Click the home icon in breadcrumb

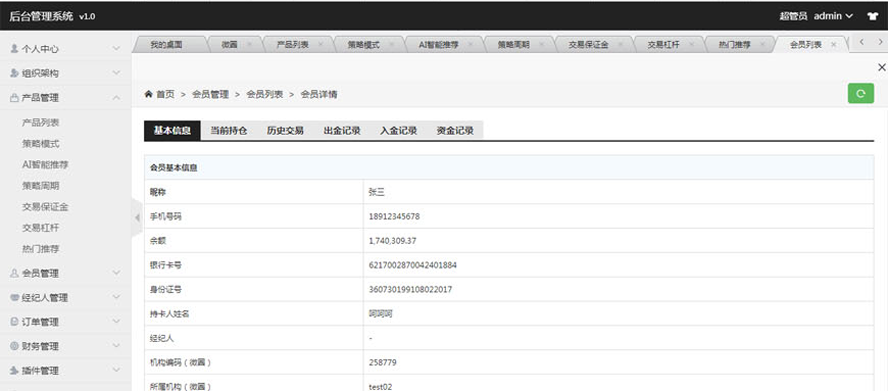pos(148,94)
